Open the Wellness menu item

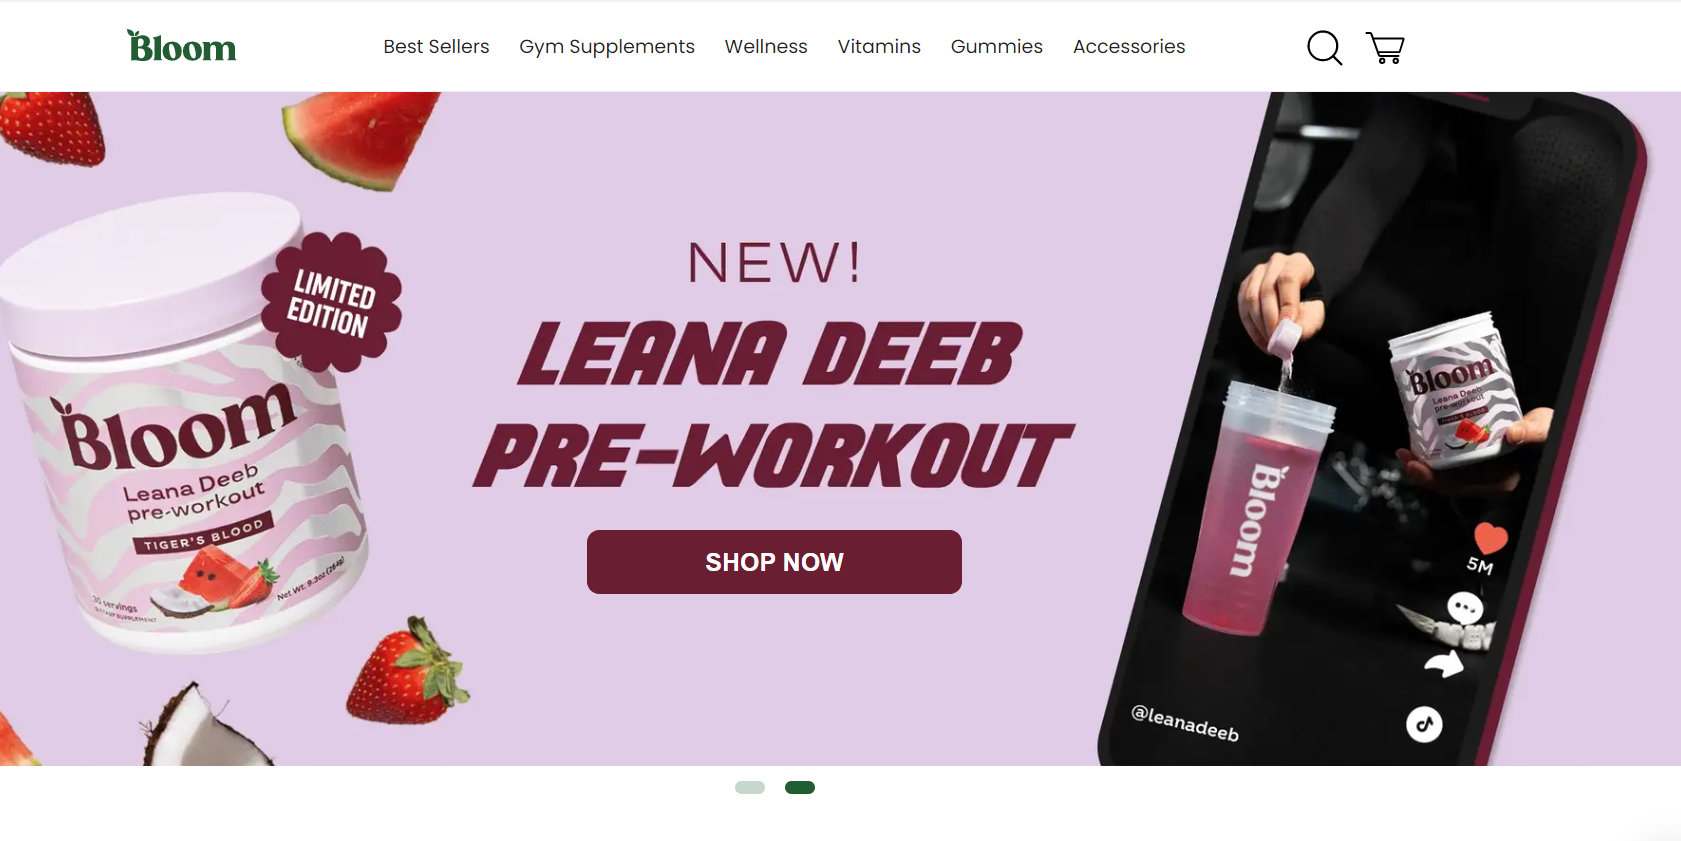point(766,47)
